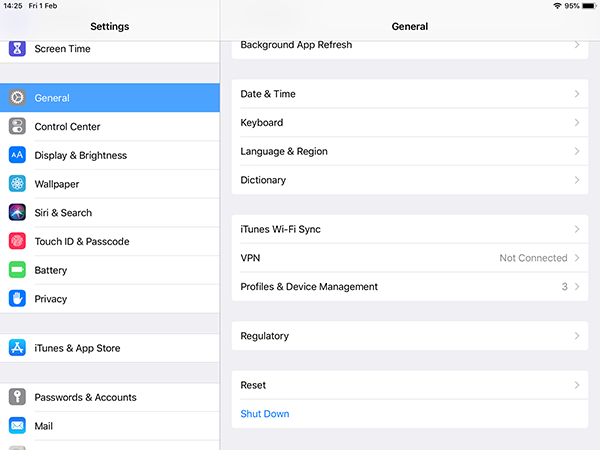Open VPN Not Connected chevron
The height and width of the screenshot is (450, 600).
tap(577, 258)
